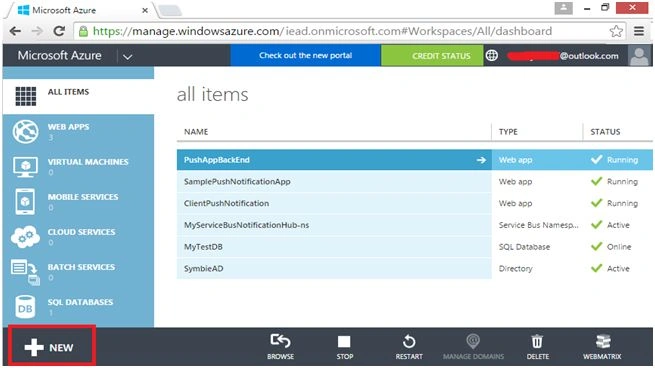Image resolution: width=655 pixels, height=368 pixels.
Task: Click Check out the new portal
Action: 305,56
